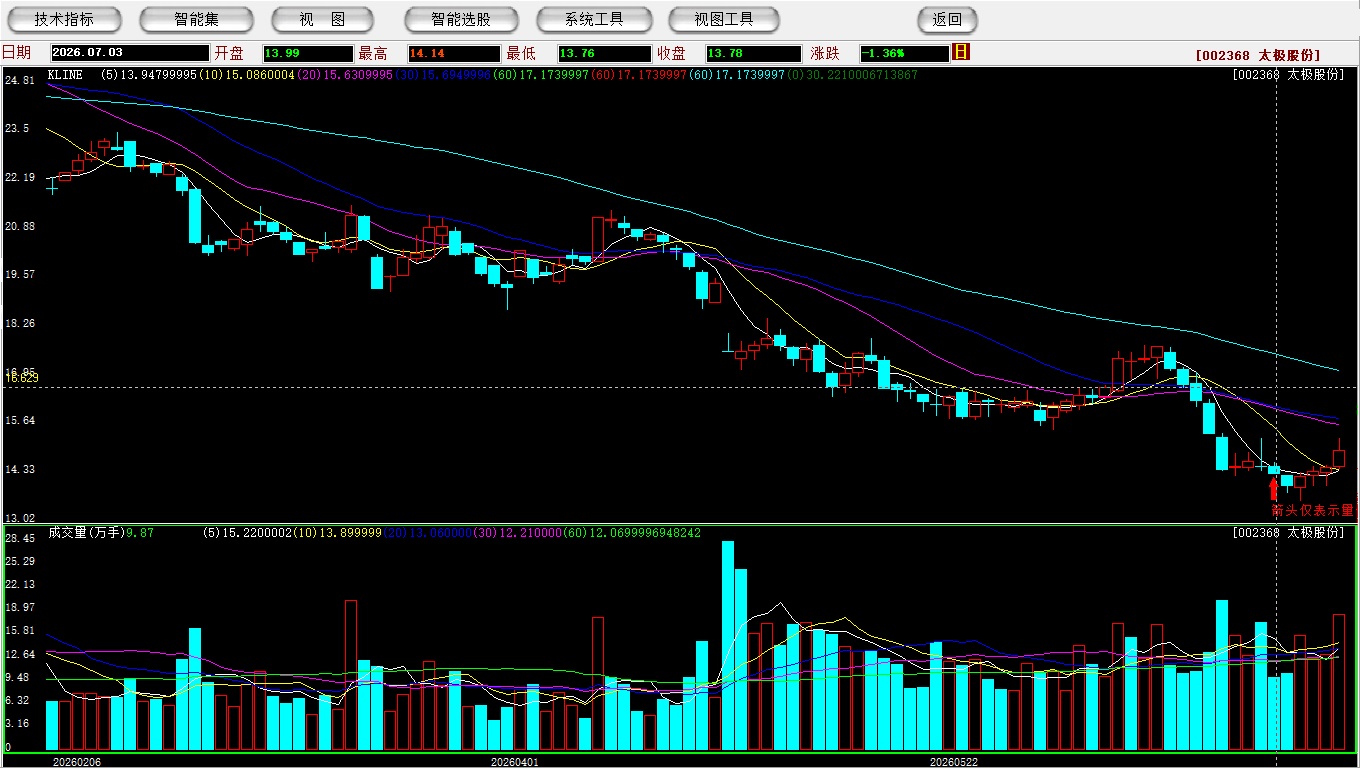
Task: Click the 28.45 volume axis label
Action: (x=19, y=538)
